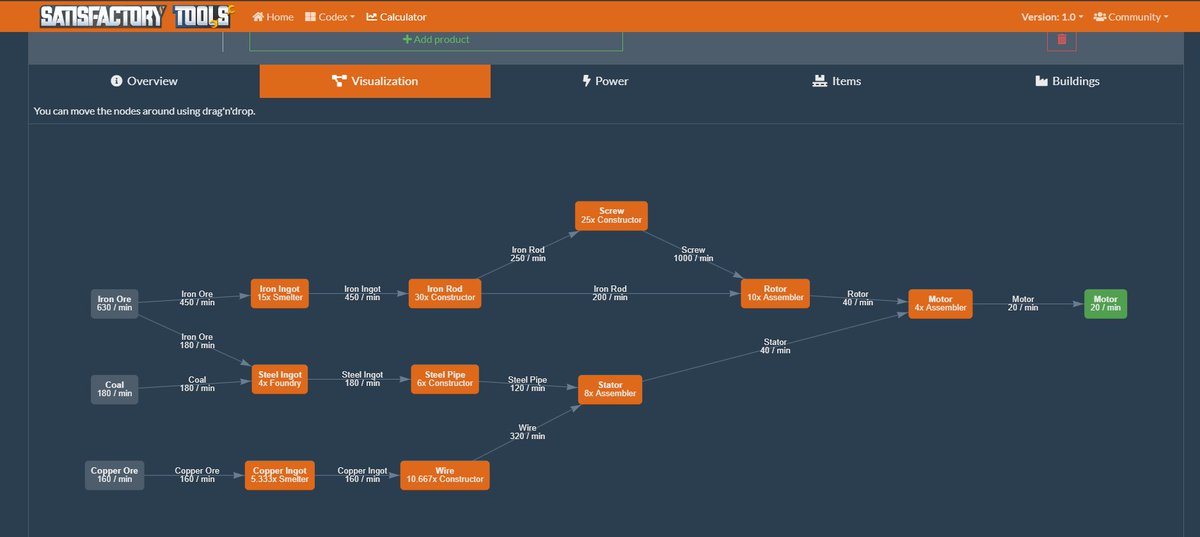Click the Motor 20 / min edge label
This screenshot has height=537, width=1200.
point(1023,303)
